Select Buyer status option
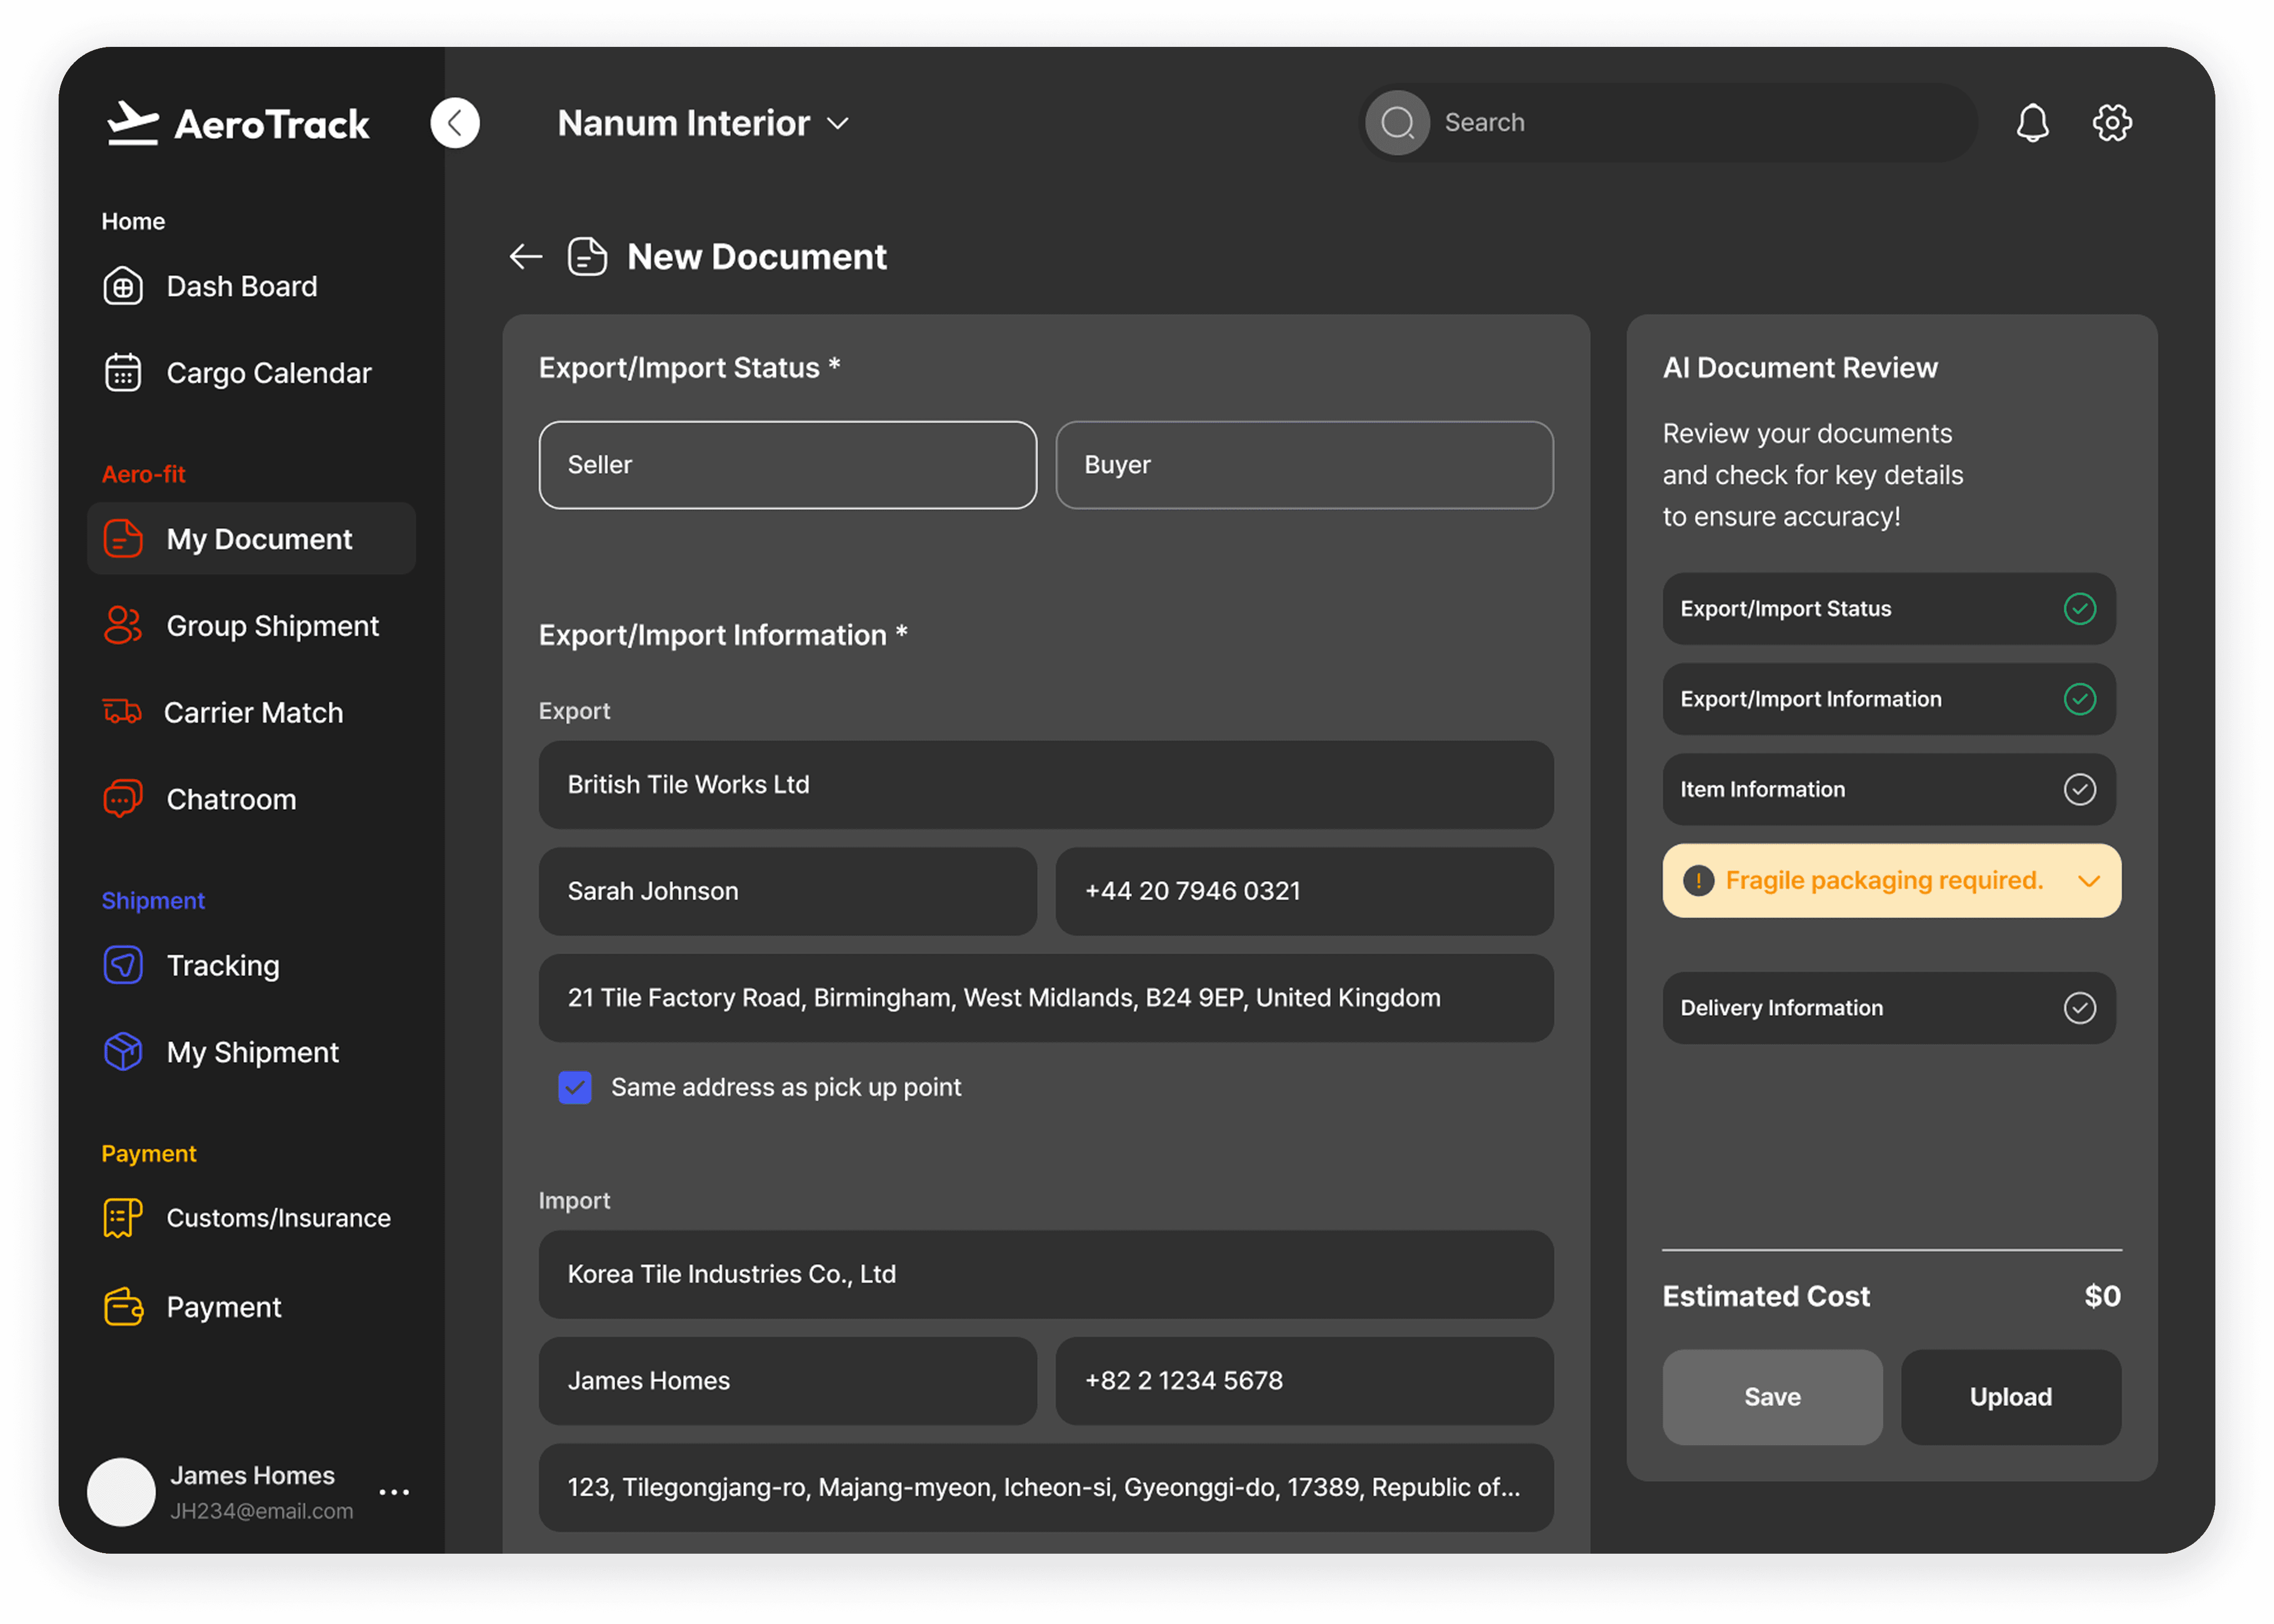2274x1624 pixels. coord(1303,465)
